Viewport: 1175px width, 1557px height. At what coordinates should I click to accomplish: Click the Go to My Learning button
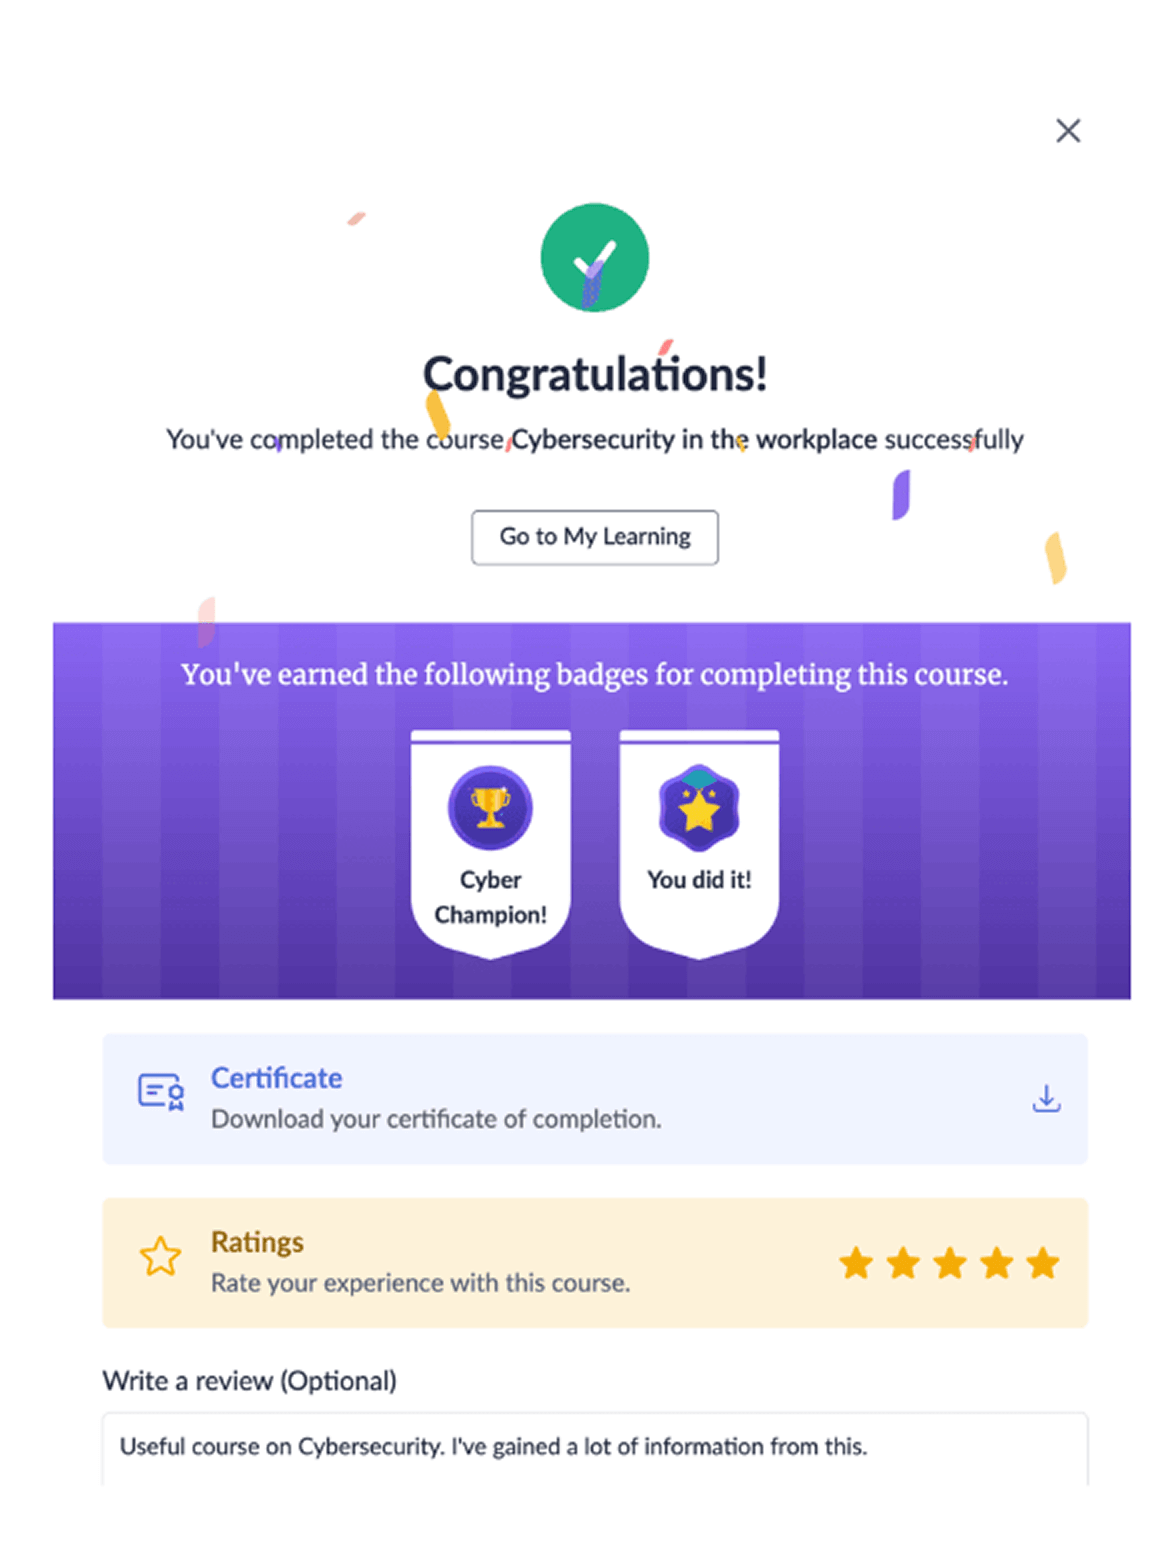(595, 537)
